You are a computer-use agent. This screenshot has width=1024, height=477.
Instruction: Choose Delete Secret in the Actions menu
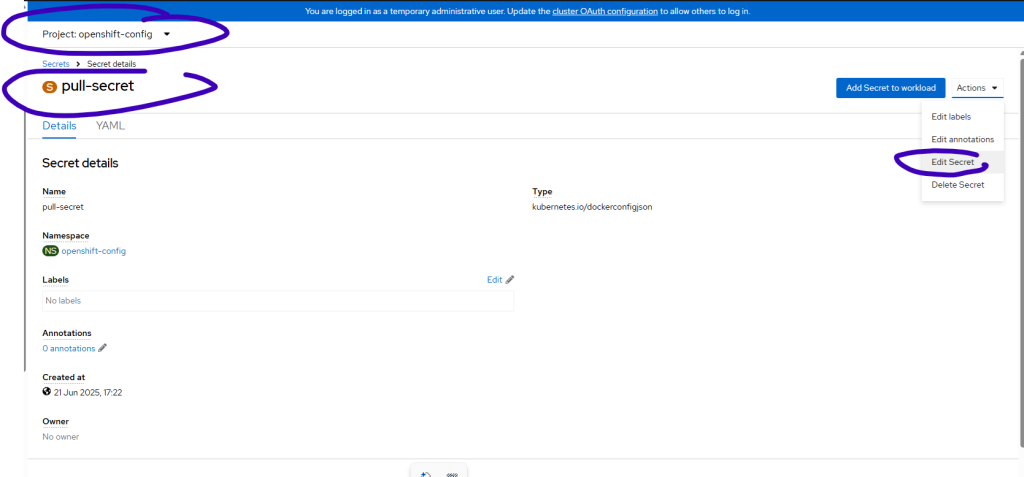[x=957, y=184]
